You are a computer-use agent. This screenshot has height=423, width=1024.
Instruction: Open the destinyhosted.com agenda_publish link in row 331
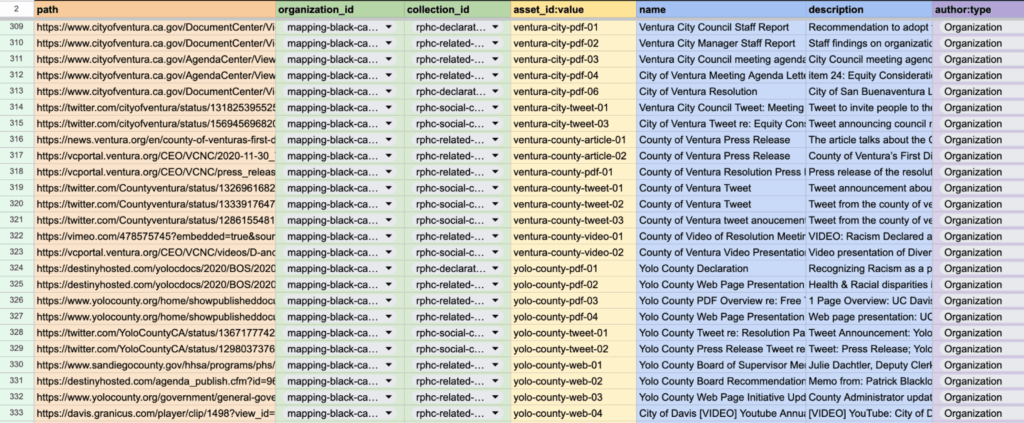(x=155, y=381)
